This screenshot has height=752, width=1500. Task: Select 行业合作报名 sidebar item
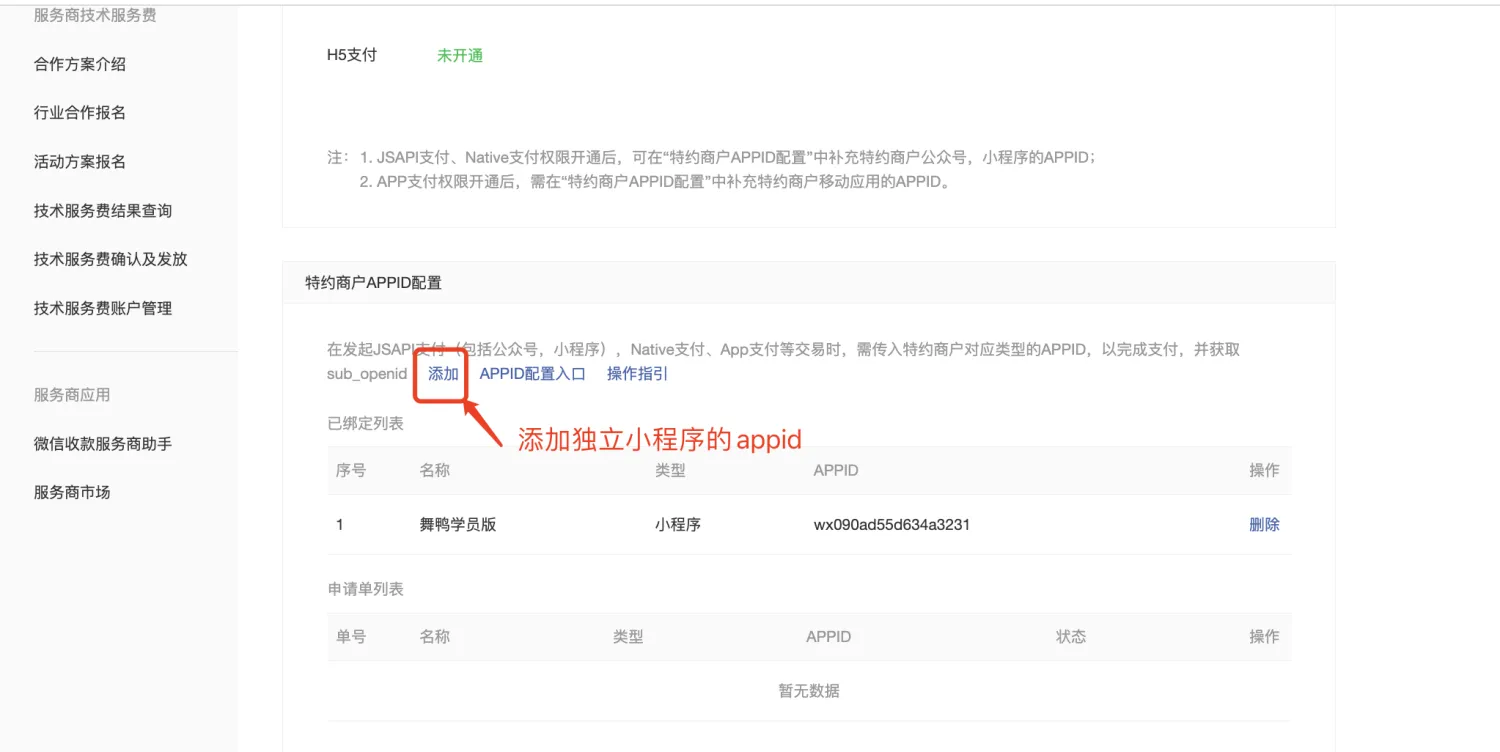80,113
